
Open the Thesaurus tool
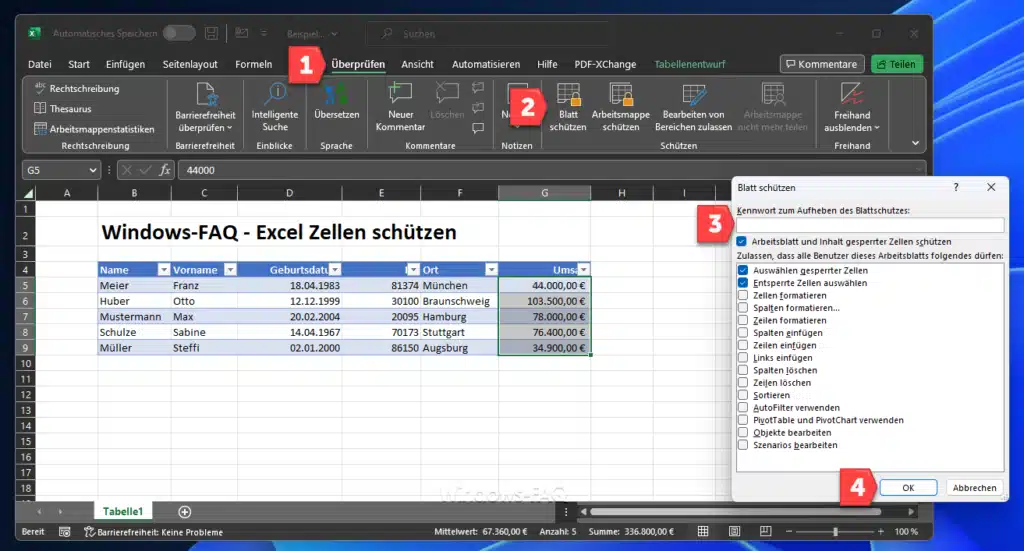[63, 108]
